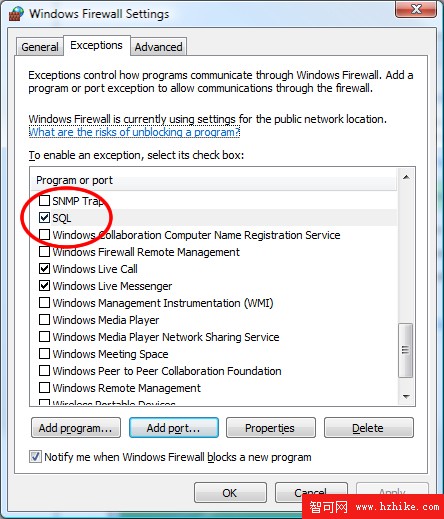
Task: Switch to the General tab
Action: pos(40,47)
